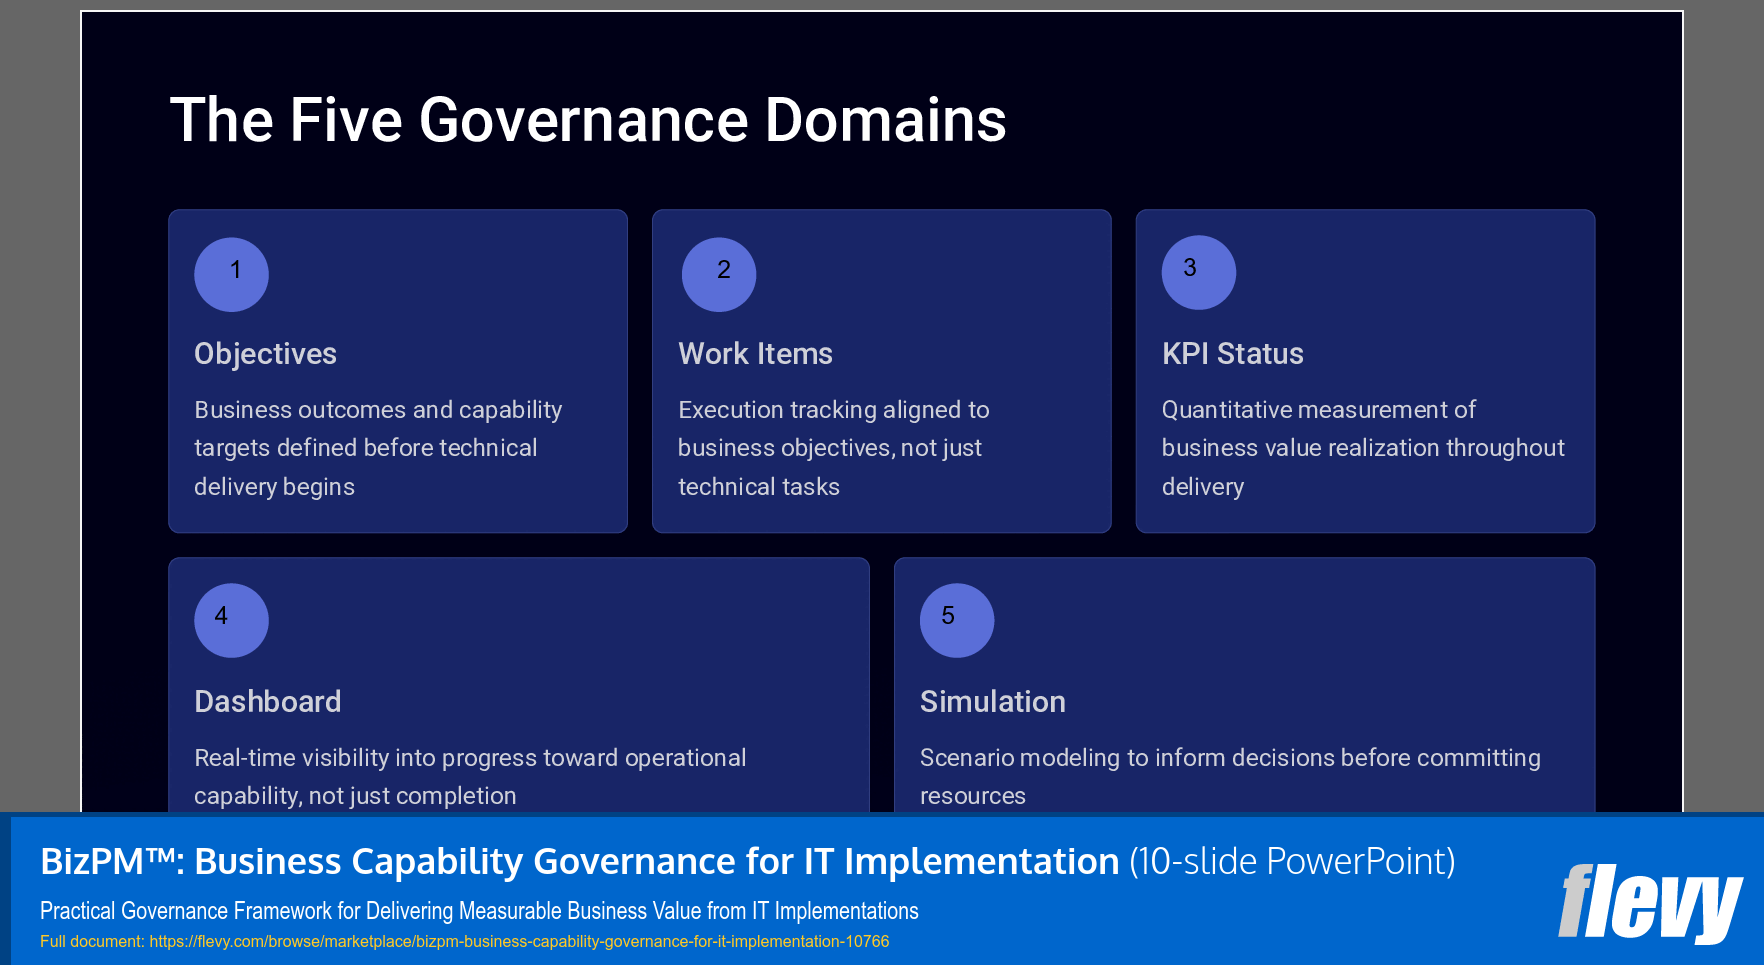Select the circle badge 3 for KPI Status
The height and width of the screenshot is (965, 1764).
click(1197, 272)
